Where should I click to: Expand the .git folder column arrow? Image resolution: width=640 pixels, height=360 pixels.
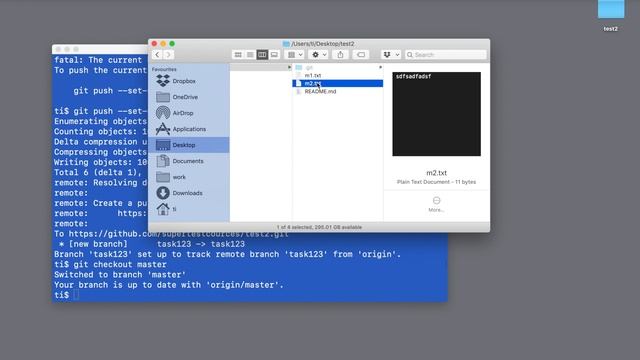click(380, 67)
